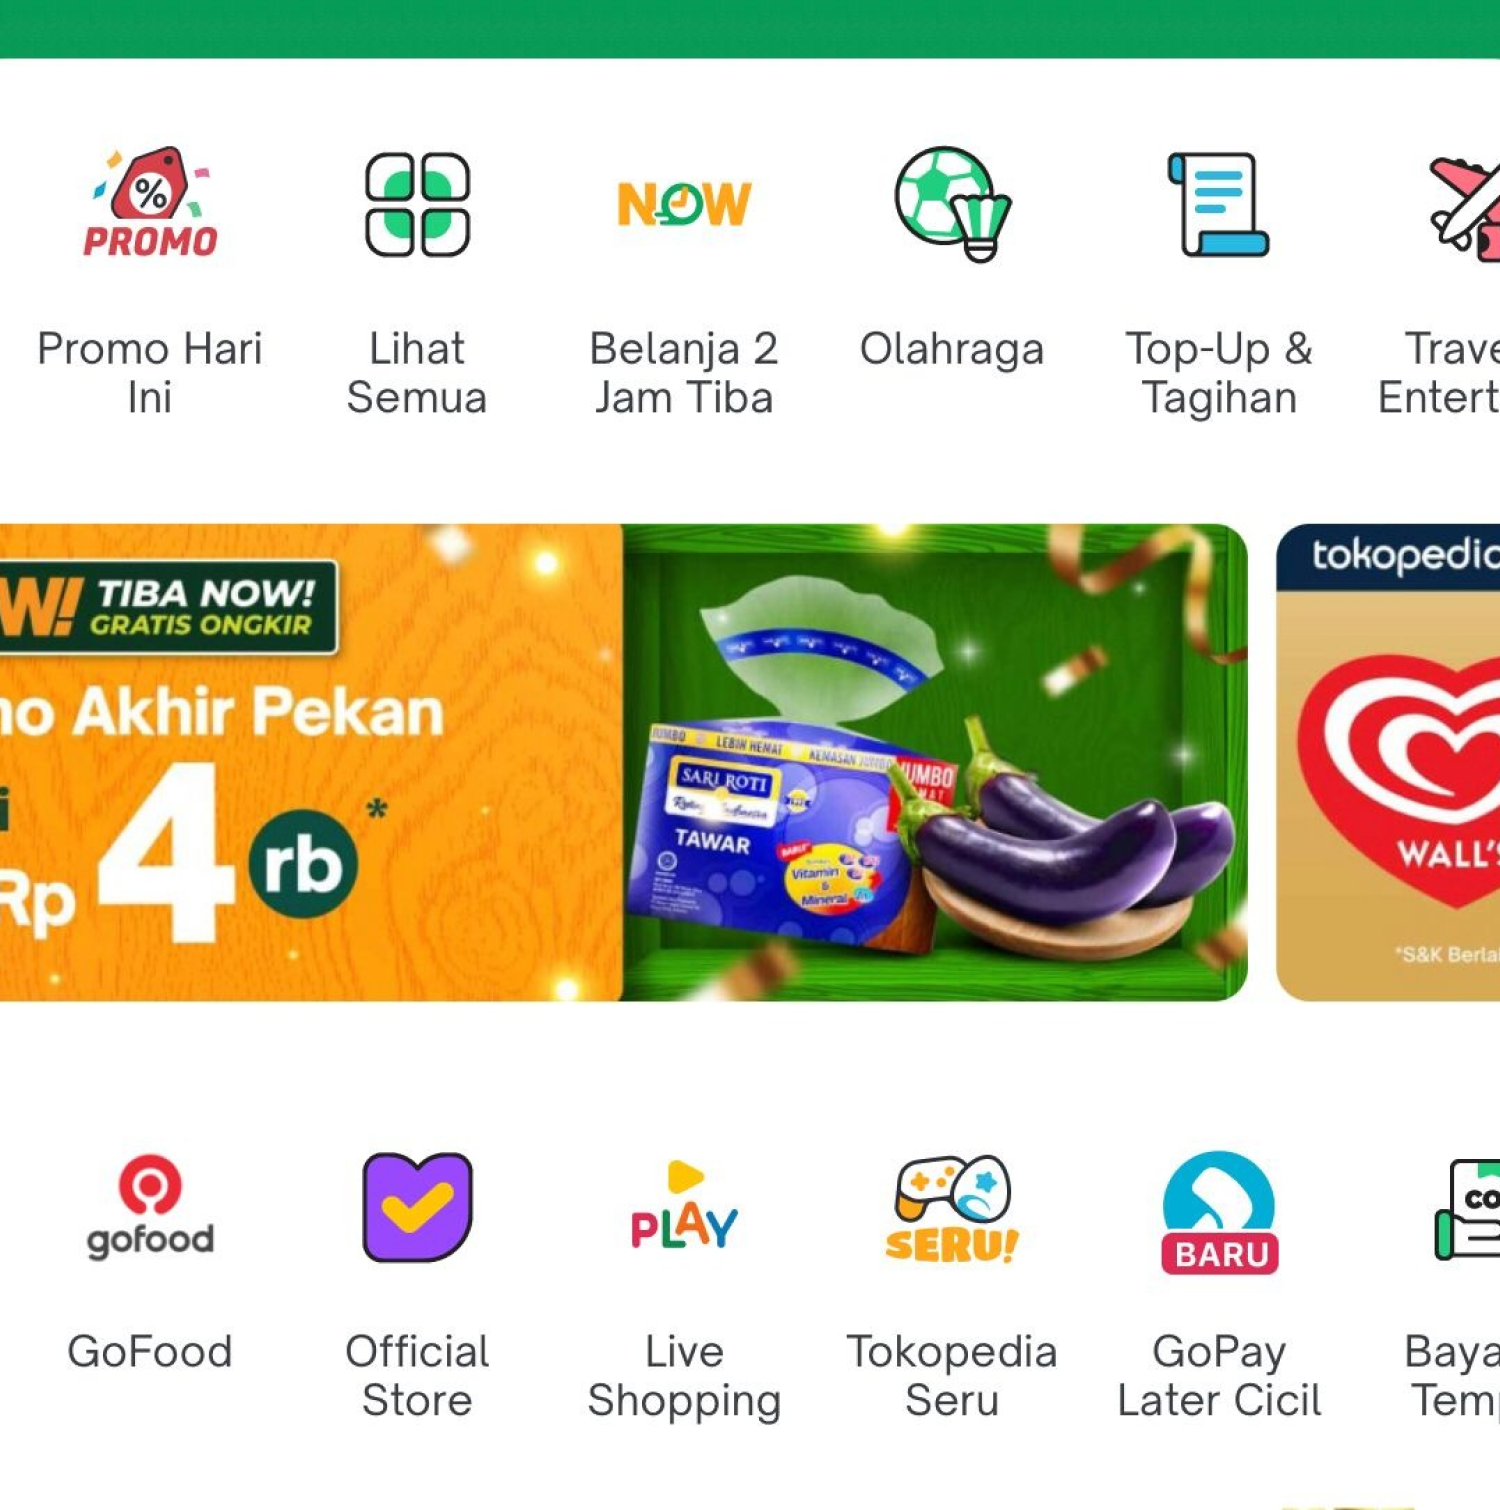Image resolution: width=1500 pixels, height=1510 pixels.
Task: Click the "Tiba Now! Gratis Ongkir" badge
Action: 168,608
